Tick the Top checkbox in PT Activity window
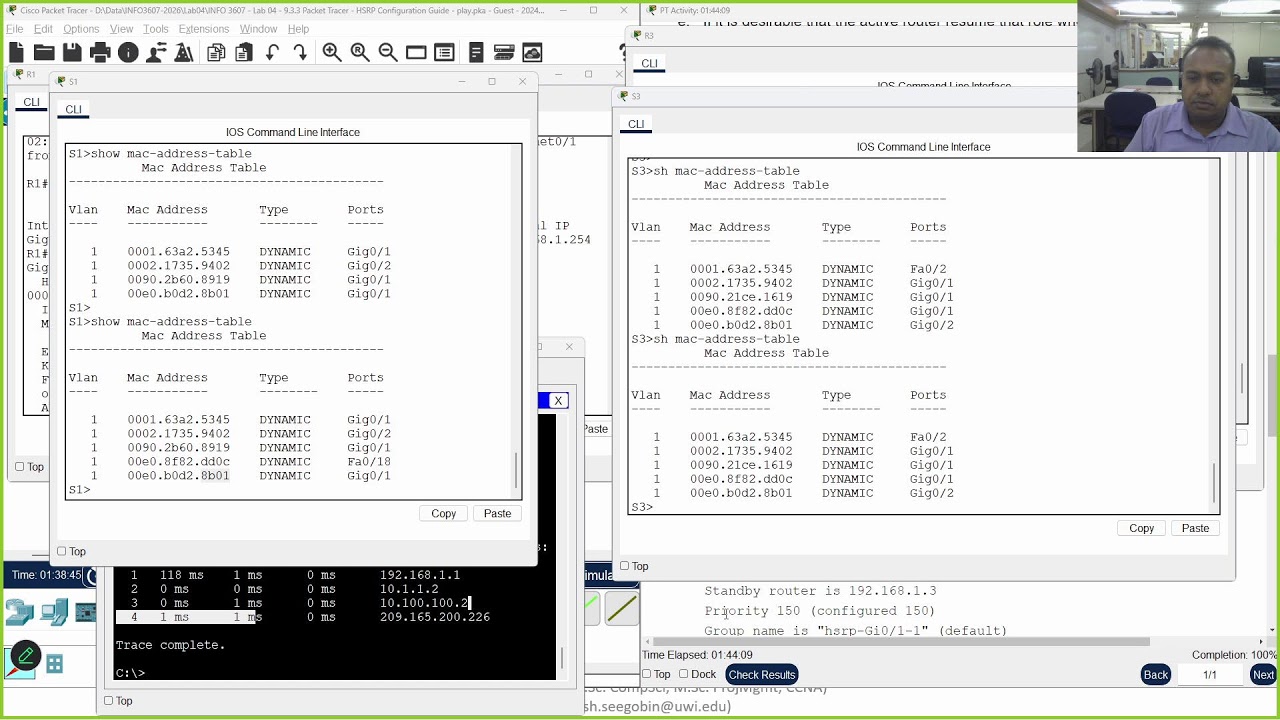 click(x=647, y=674)
